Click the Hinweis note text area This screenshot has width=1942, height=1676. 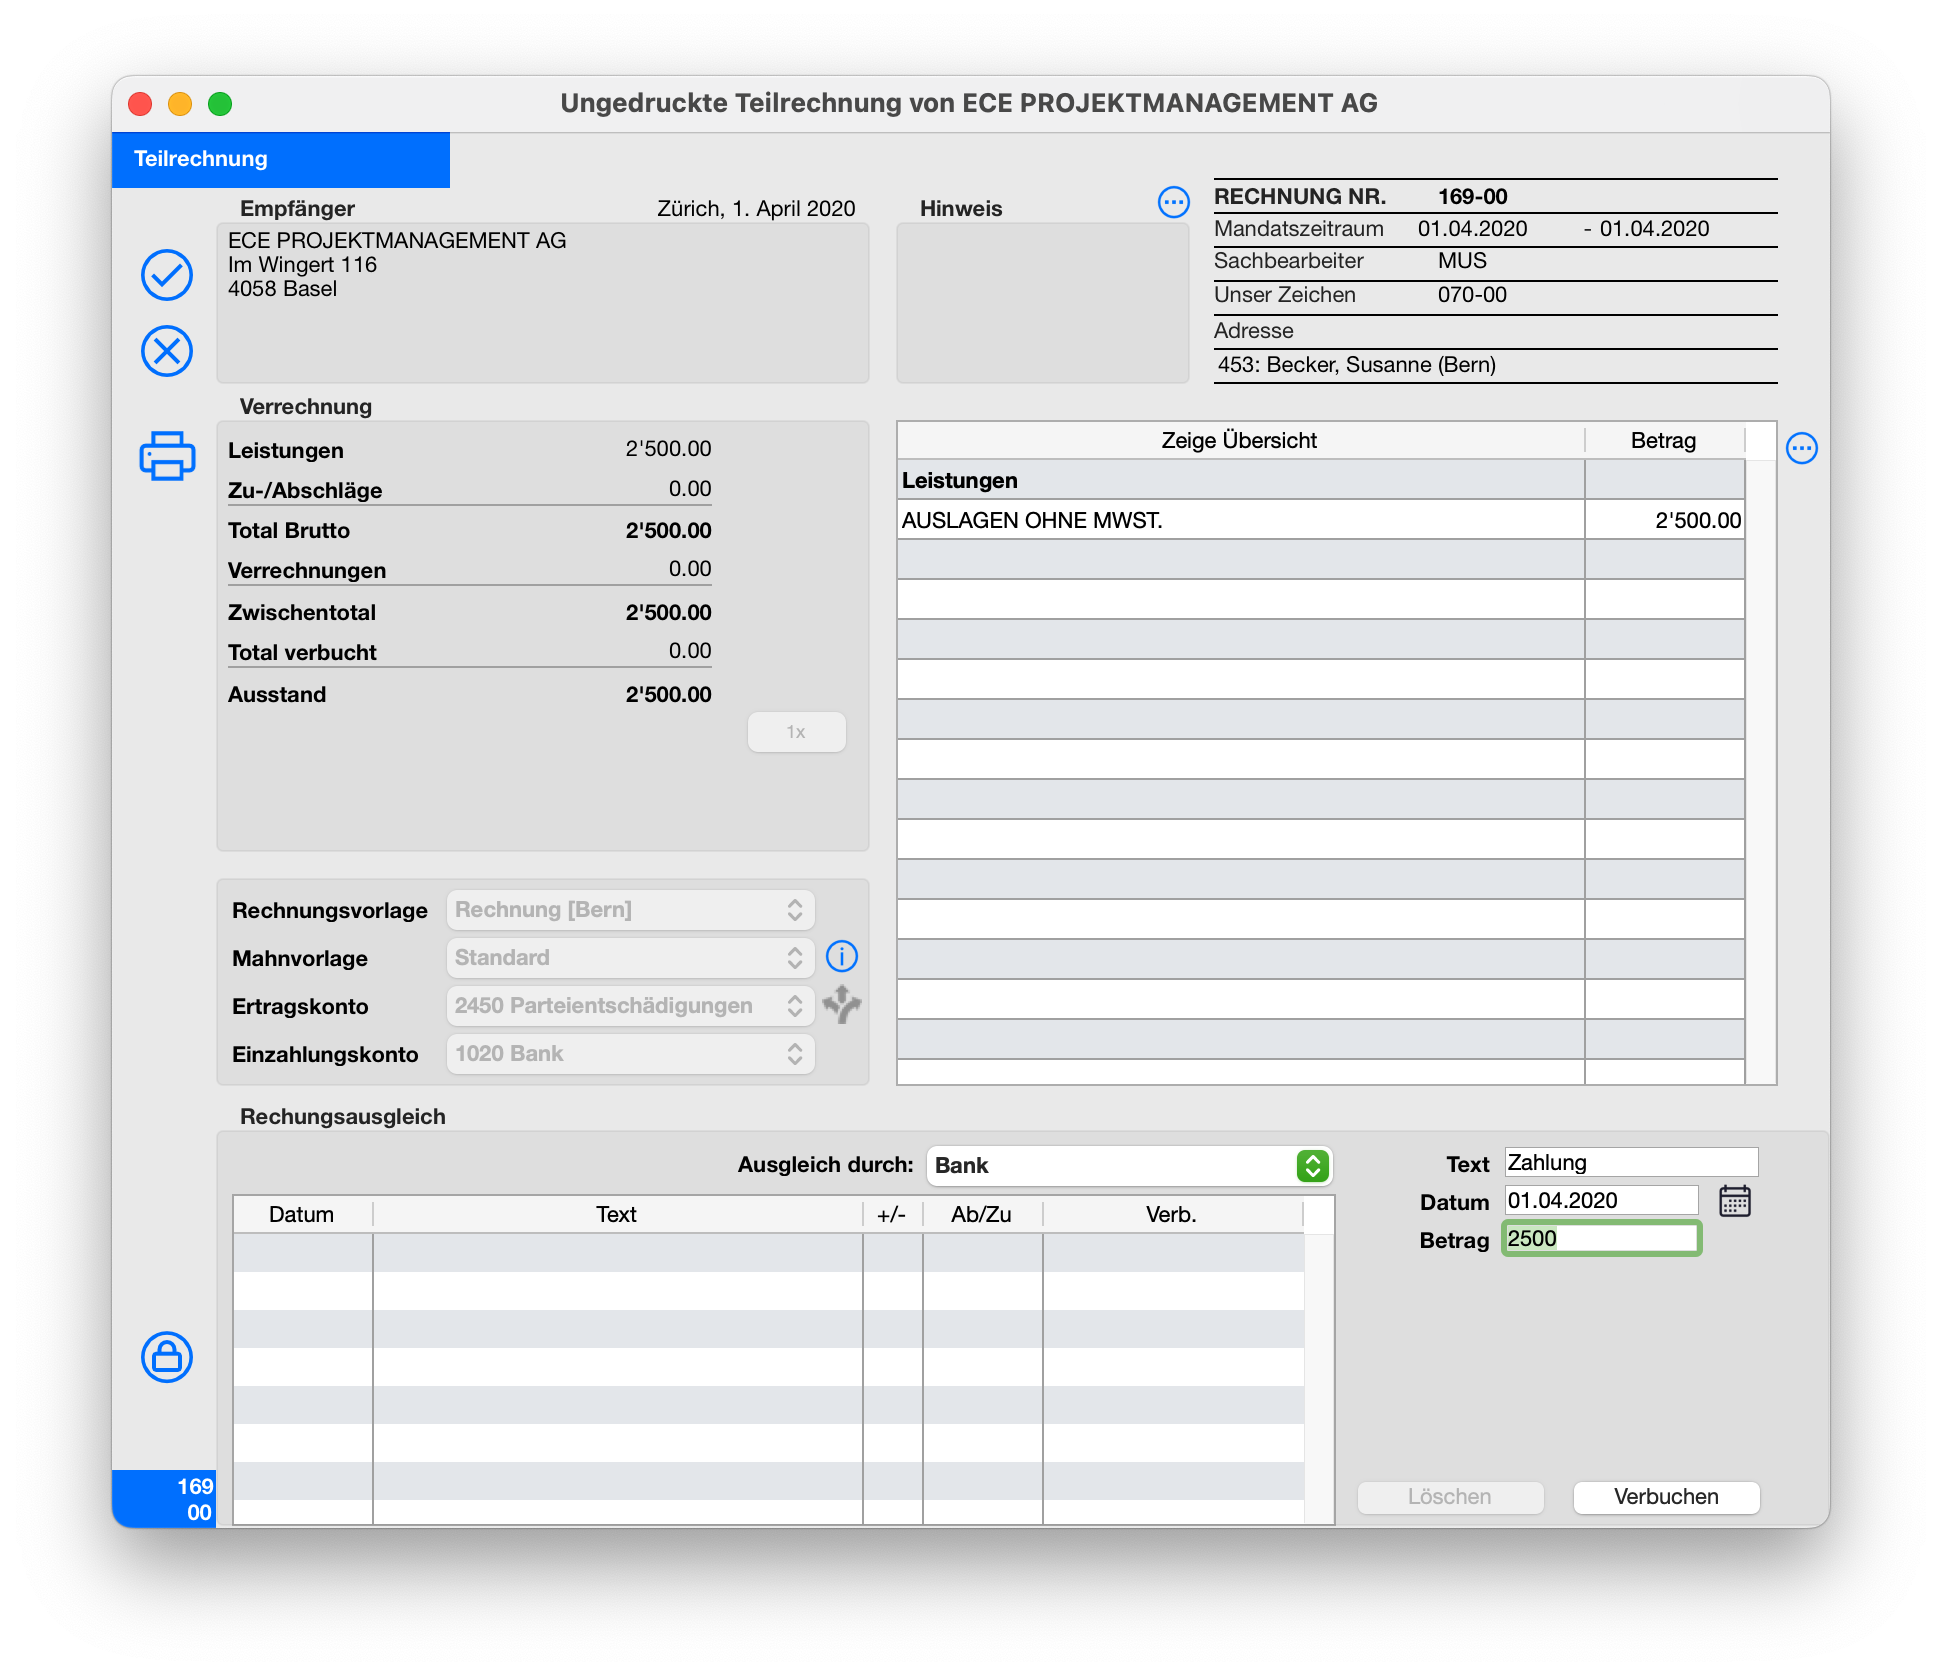point(1043,303)
